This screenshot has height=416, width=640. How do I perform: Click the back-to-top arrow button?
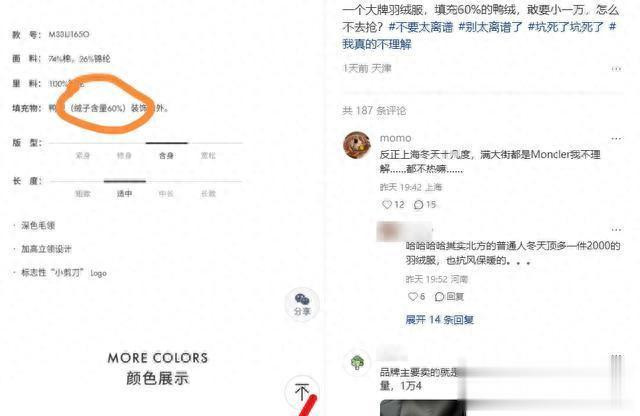[302, 392]
